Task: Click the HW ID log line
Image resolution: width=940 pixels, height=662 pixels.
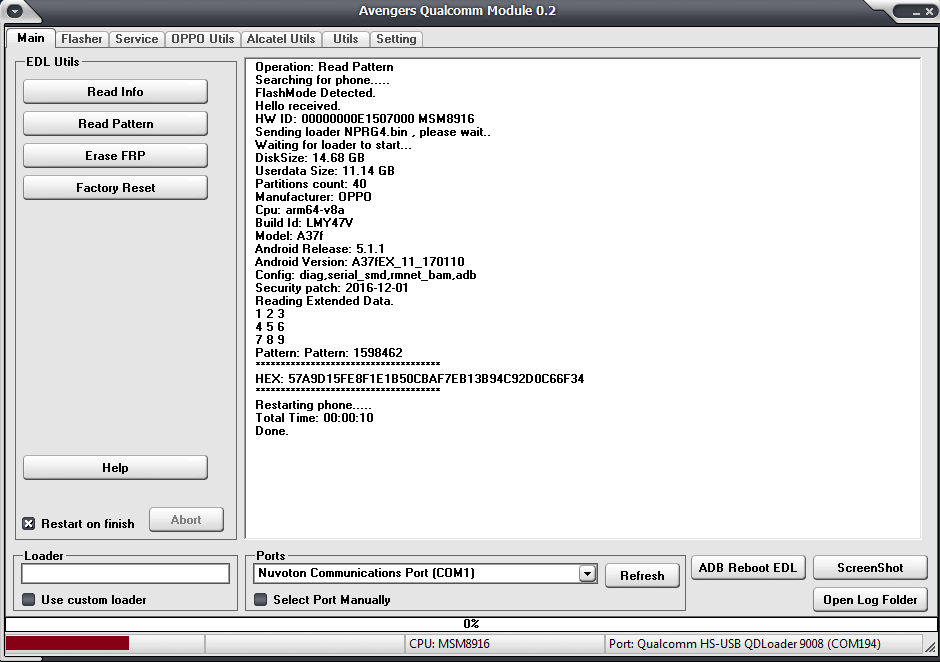Action: click(364, 119)
